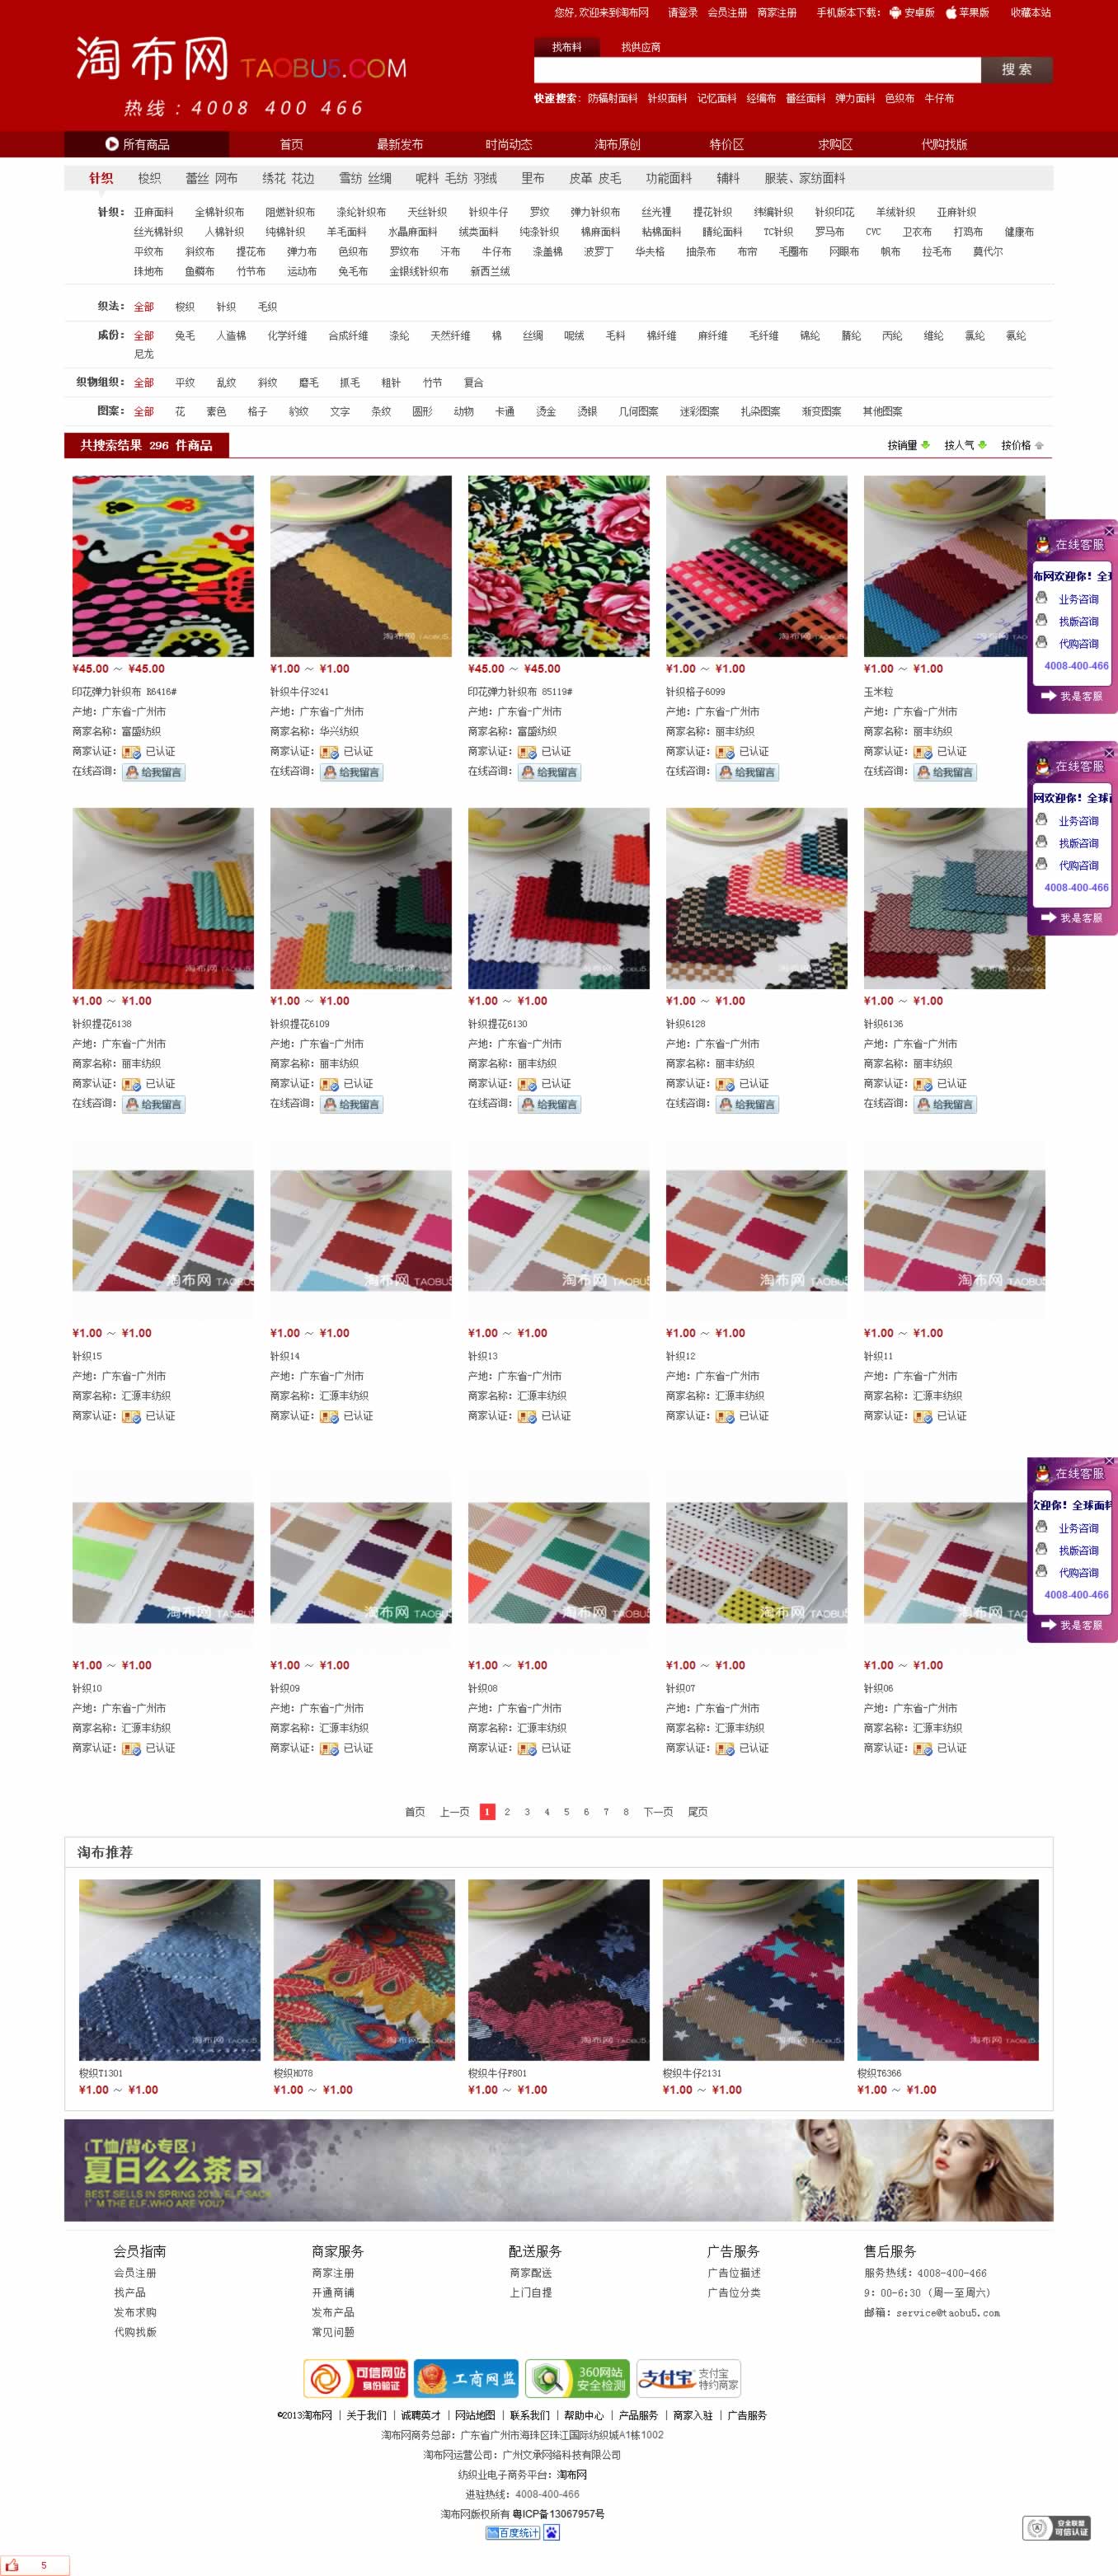Open the 蕾丝 网布 category tab
The width and height of the screenshot is (1118, 2576).
[x=211, y=178]
